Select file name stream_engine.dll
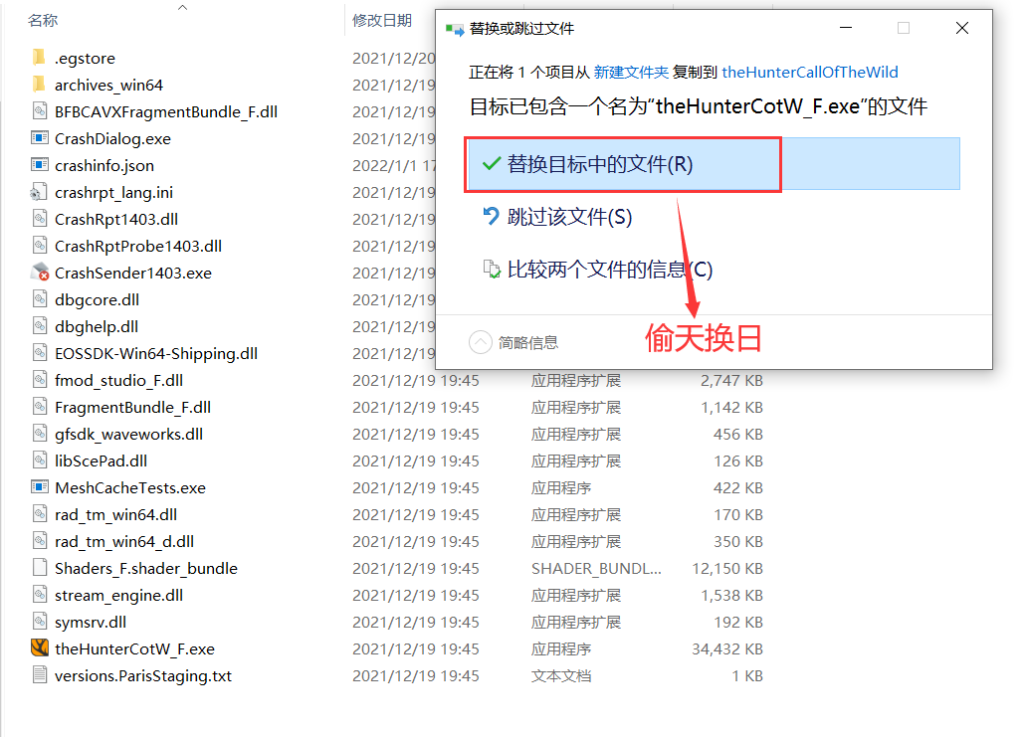 point(119,595)
